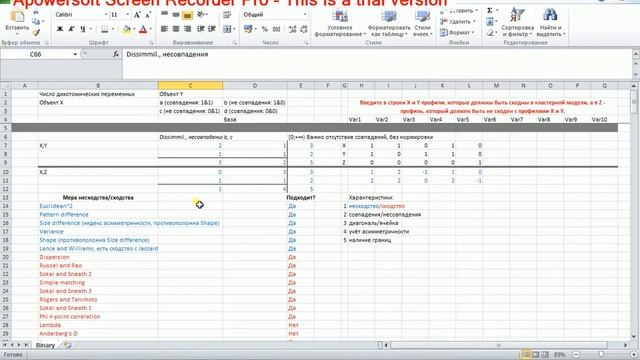Viewport: 640px width, 360px height.
Task: Click the Normal view status bar icon
Action: pyautogui.click(x=526, y=355)
